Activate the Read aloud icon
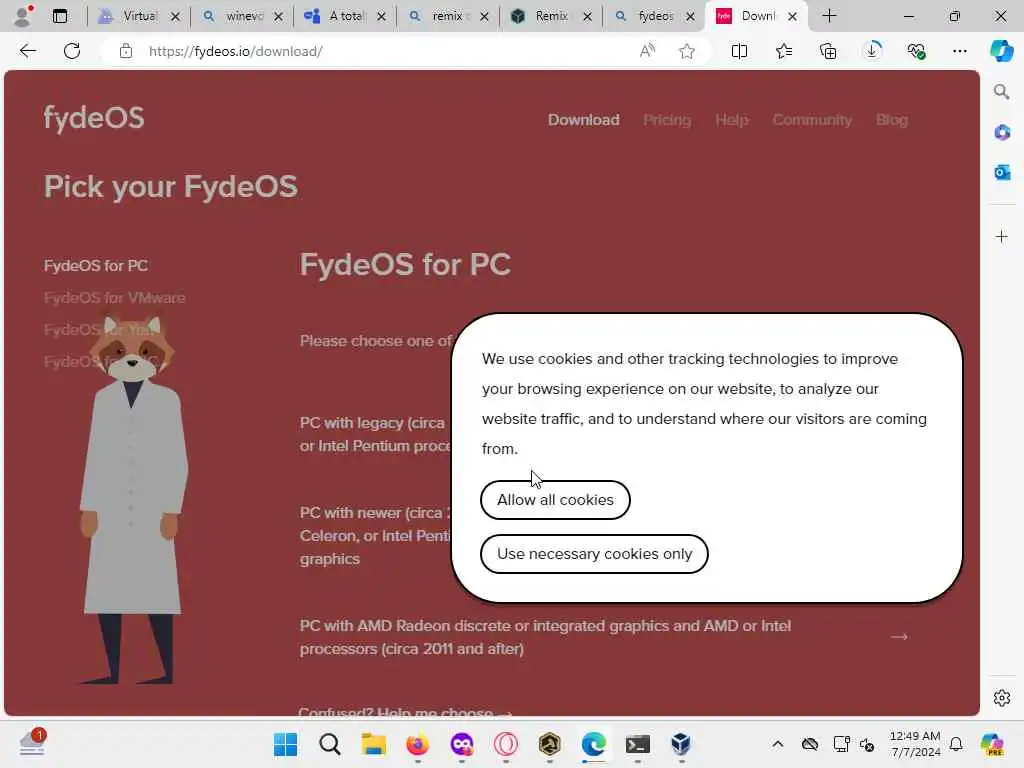 [x=647, y=51]
